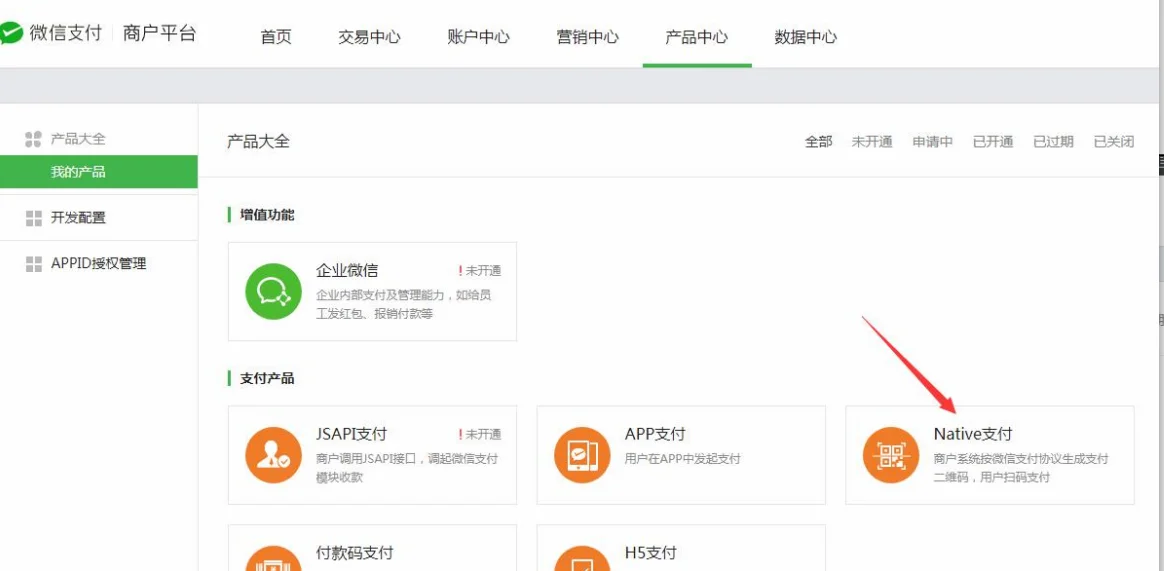Click the WeChat Pay logo icon

tap(11, 33)
